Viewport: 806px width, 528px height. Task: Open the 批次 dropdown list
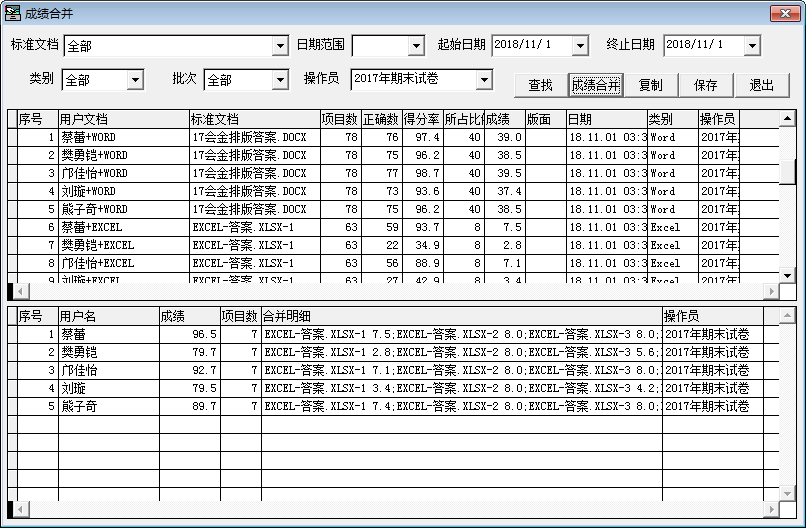(x=280, y=79)
